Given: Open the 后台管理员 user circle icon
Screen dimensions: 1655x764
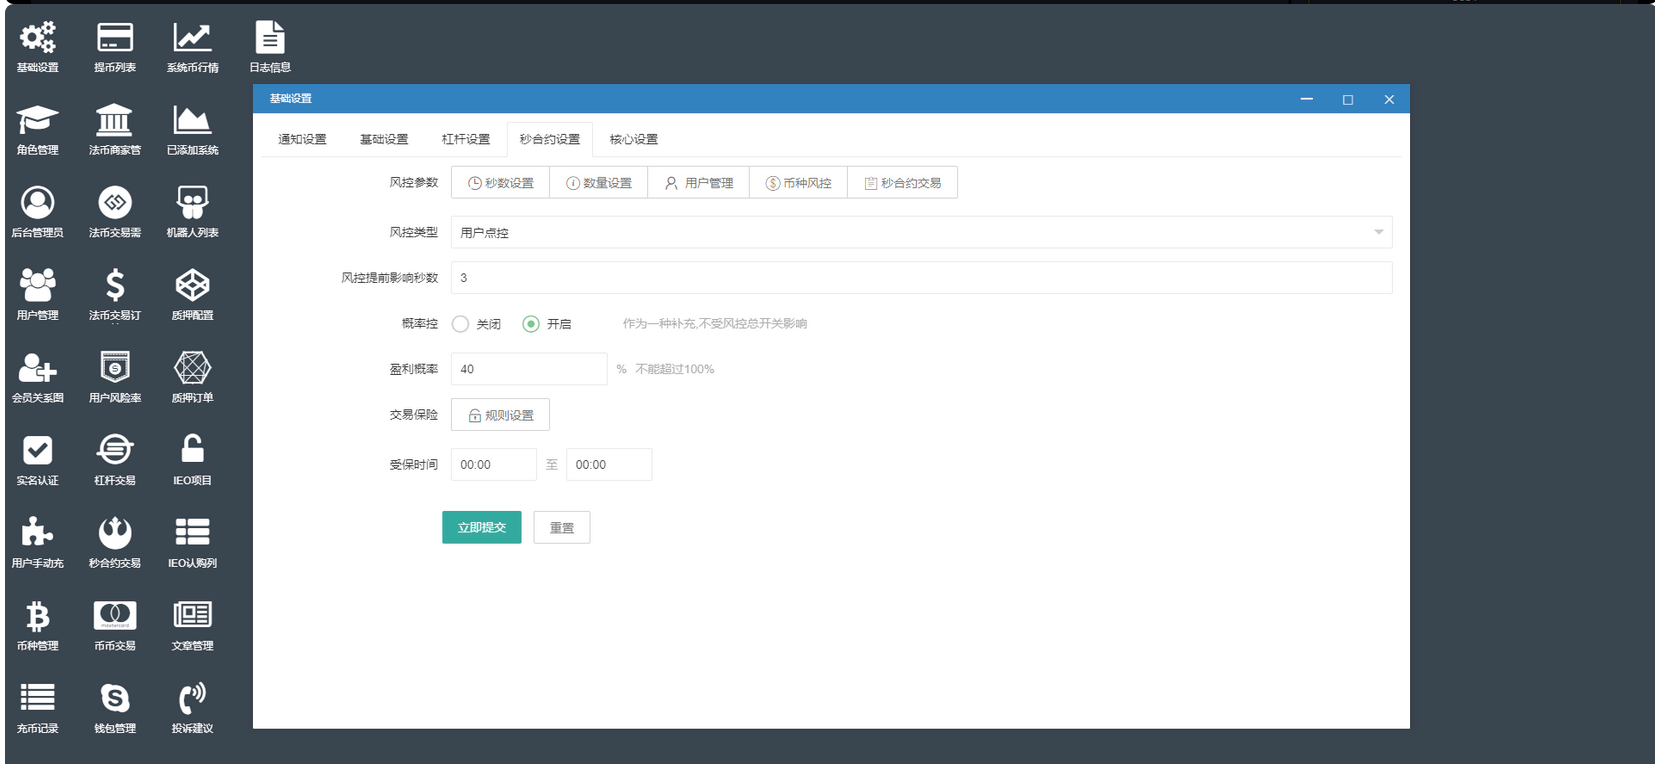Looking at the screenshot, I should coord(38,203).
